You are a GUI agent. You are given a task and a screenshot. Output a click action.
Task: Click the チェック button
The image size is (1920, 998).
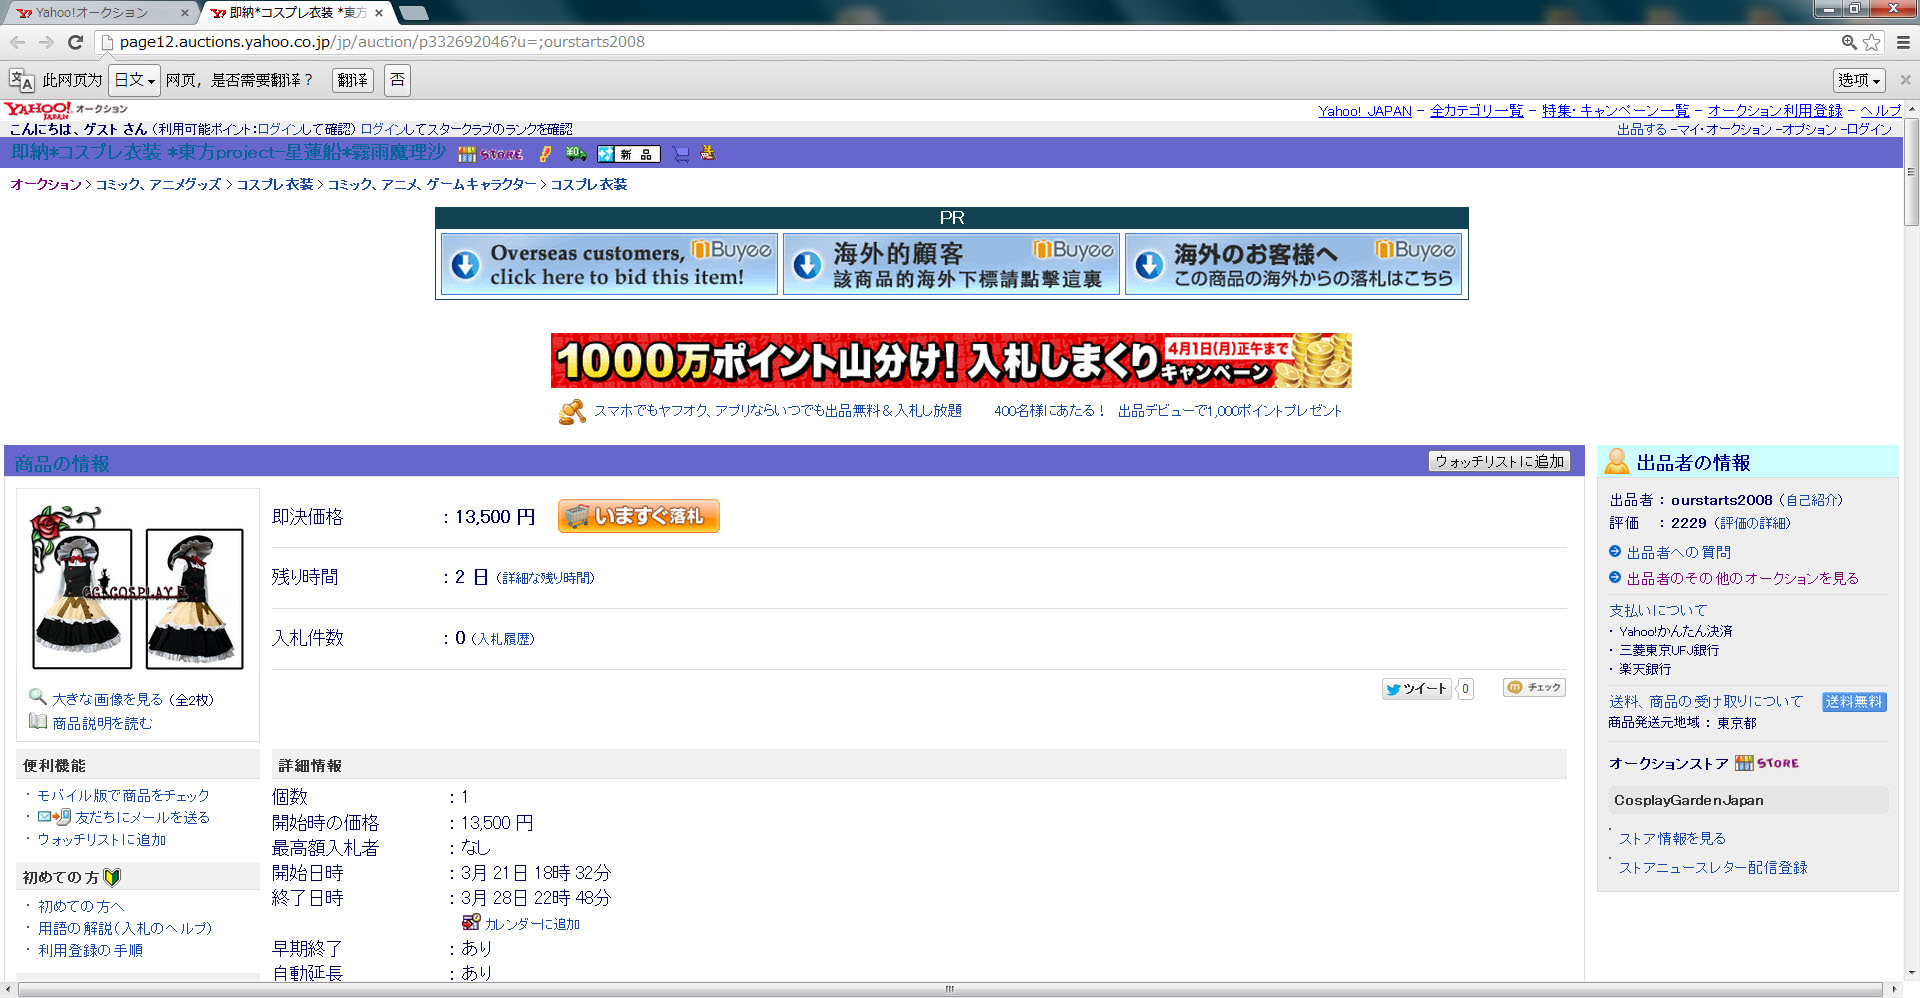(x=1534, y=687)
